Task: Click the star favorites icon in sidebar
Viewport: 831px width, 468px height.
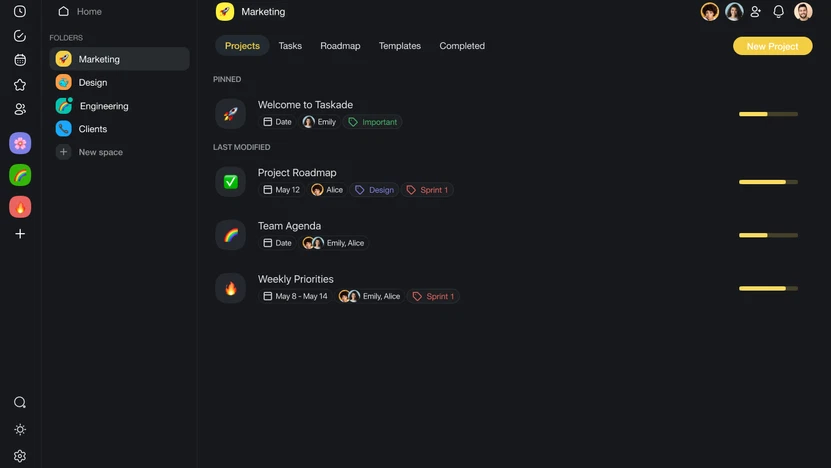Action: [20, 85]
